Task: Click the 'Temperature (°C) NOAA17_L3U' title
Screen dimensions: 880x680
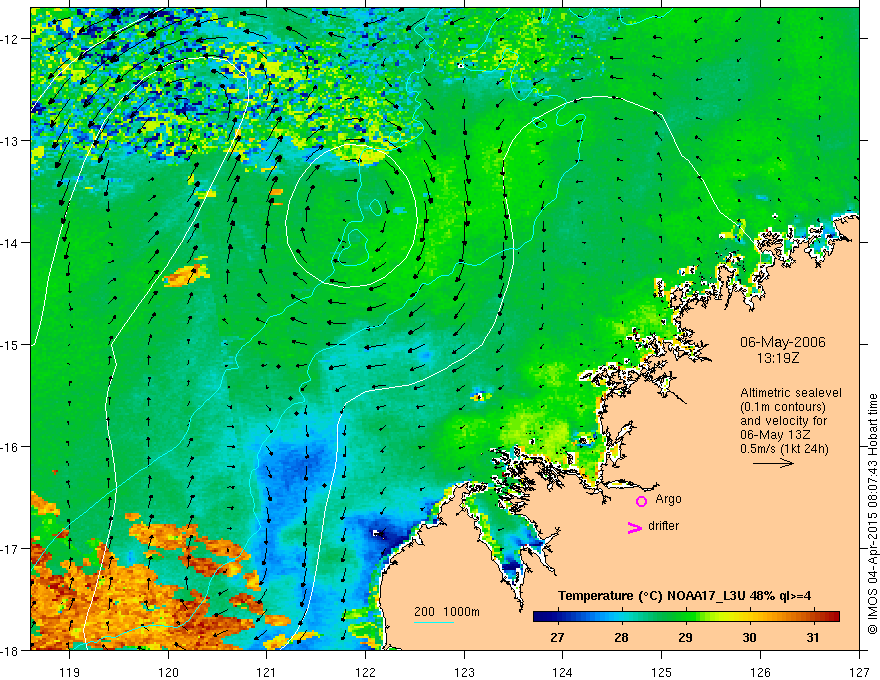Action: (652, 596)
